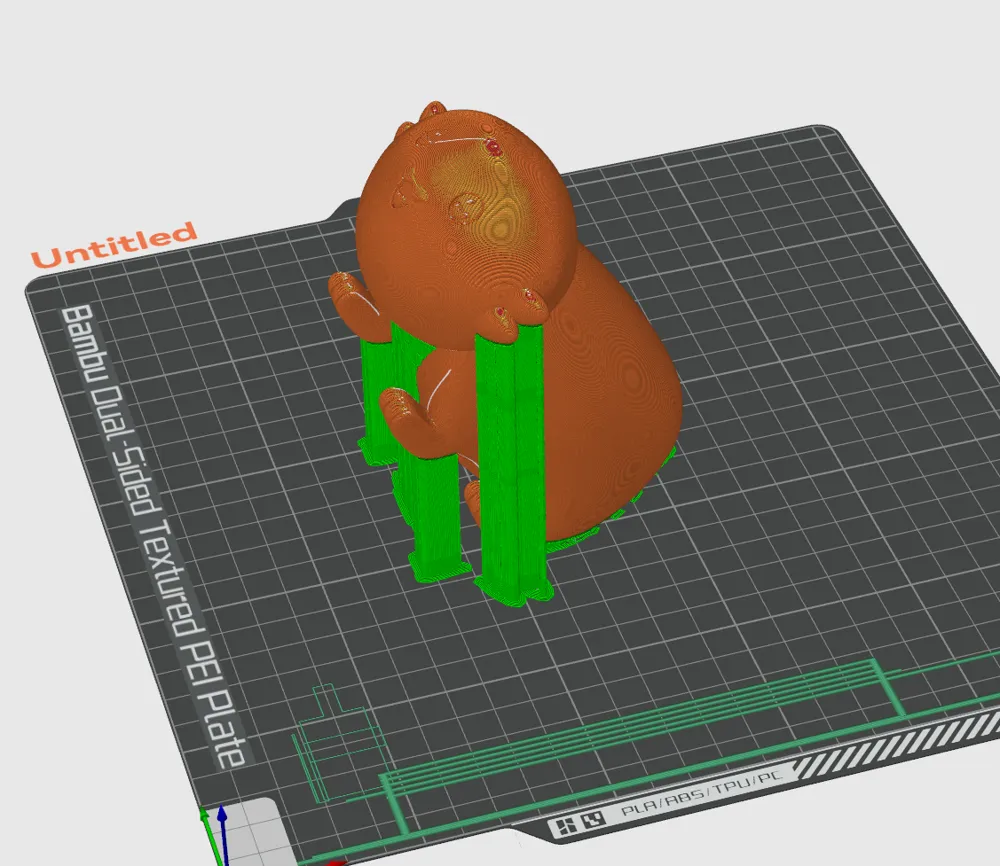Click the small ear atop the bear's head
1000x866 pixels.
point(432,111)
